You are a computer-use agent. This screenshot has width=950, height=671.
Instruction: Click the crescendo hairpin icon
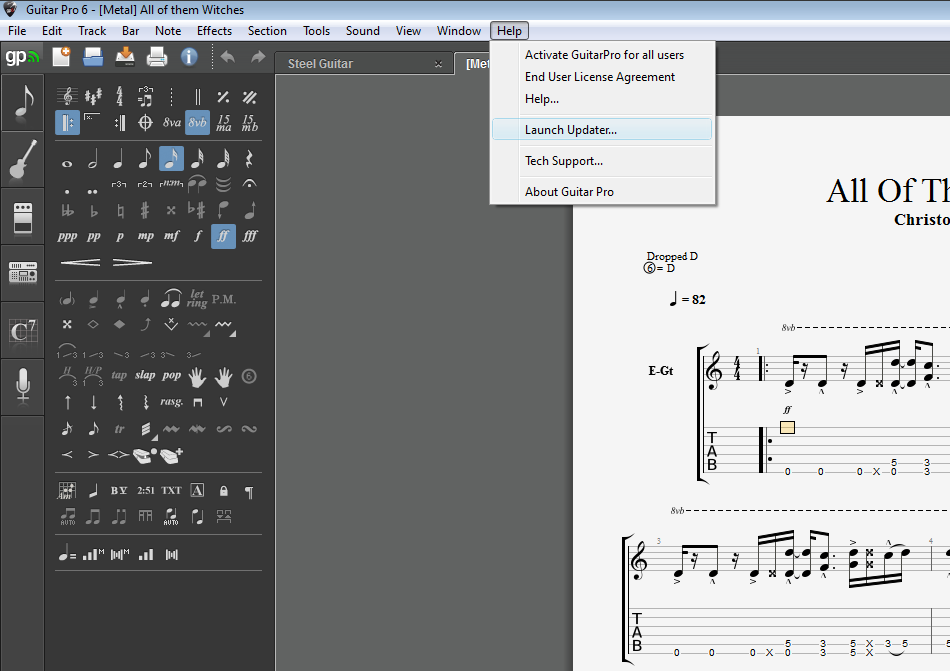[x=81, y=262]
